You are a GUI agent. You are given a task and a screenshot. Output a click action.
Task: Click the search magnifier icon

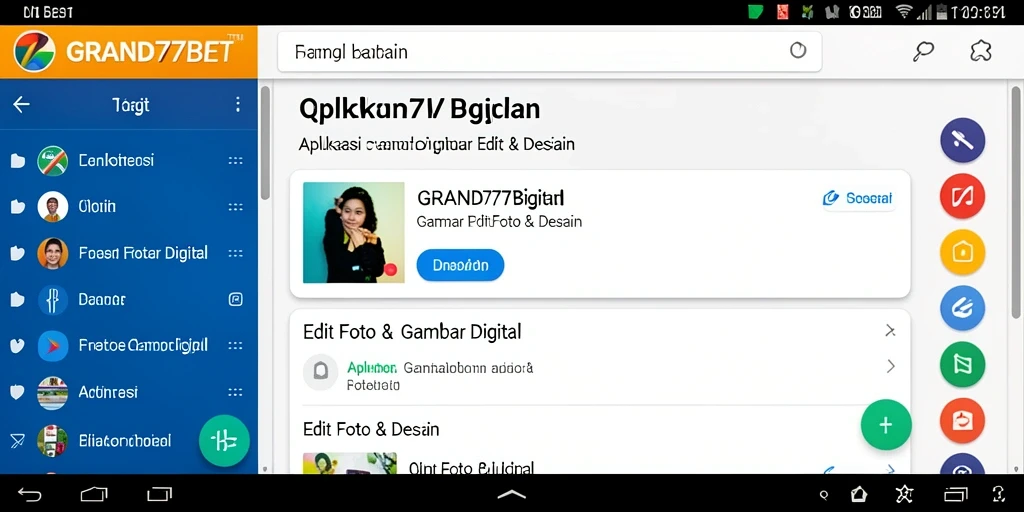pyautogui.click(x=923, y=51)
